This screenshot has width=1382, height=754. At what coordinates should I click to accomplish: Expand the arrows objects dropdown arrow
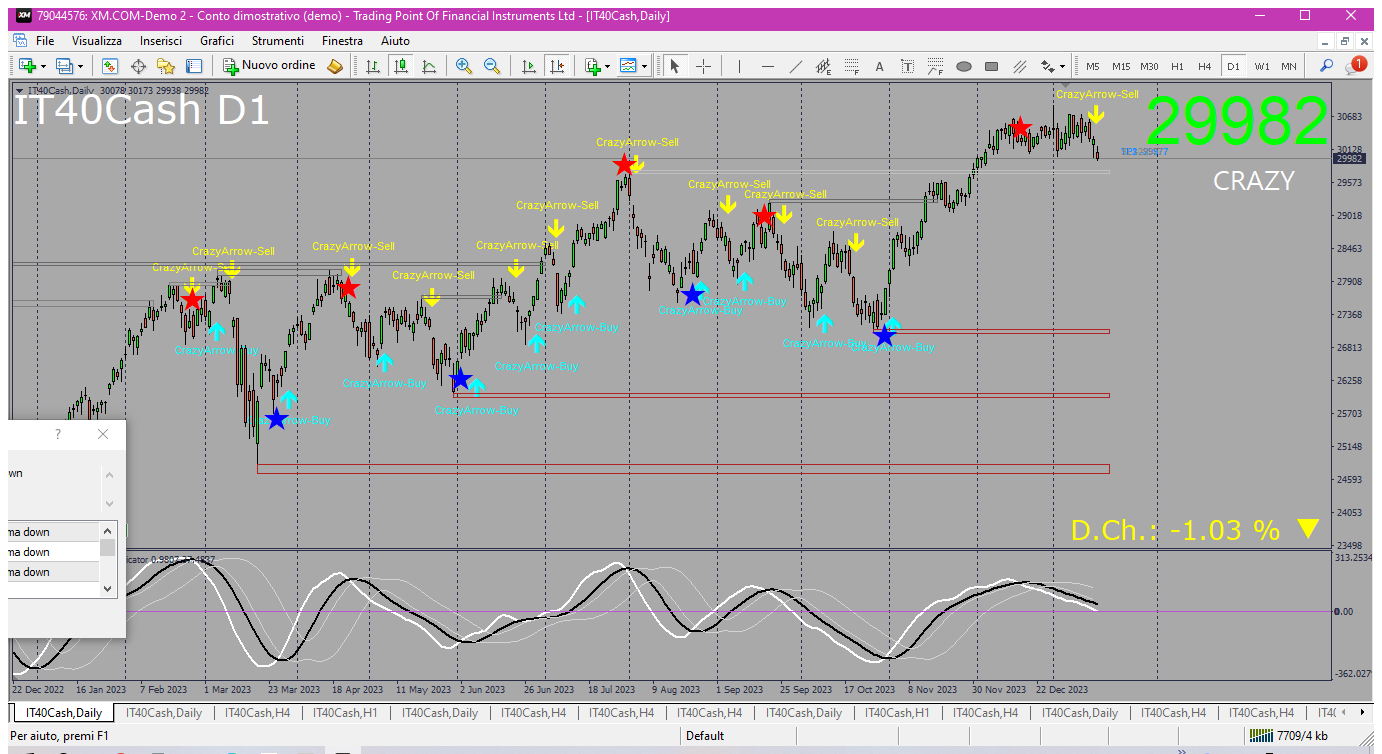coord(1062,67)
